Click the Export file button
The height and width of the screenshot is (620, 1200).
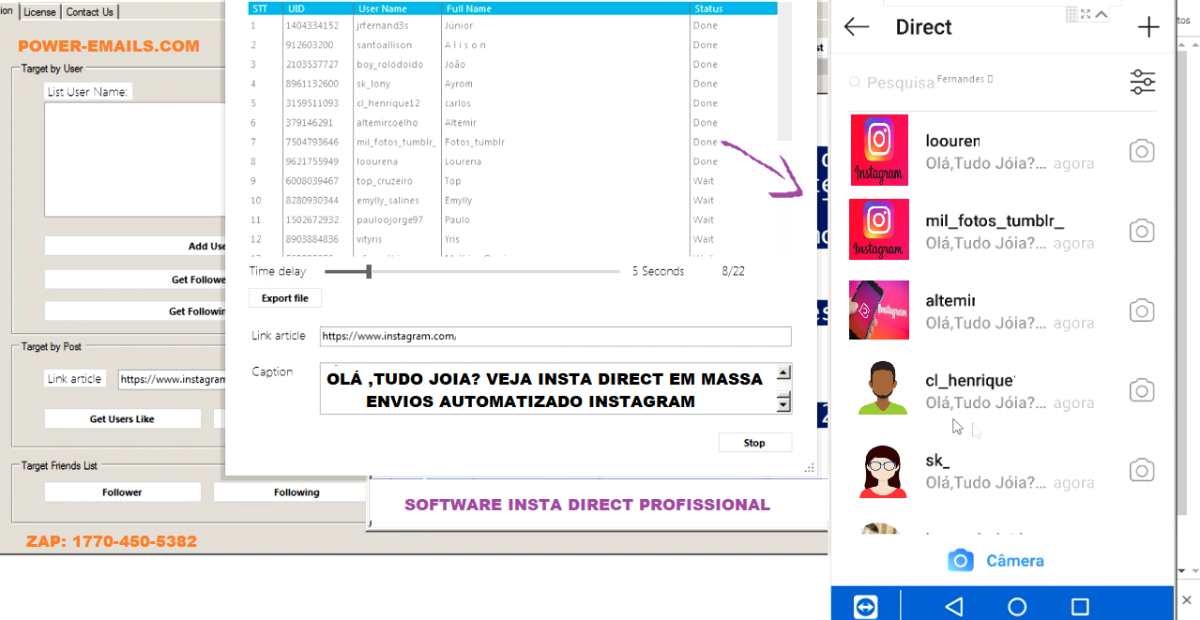(x=285, y=298)
